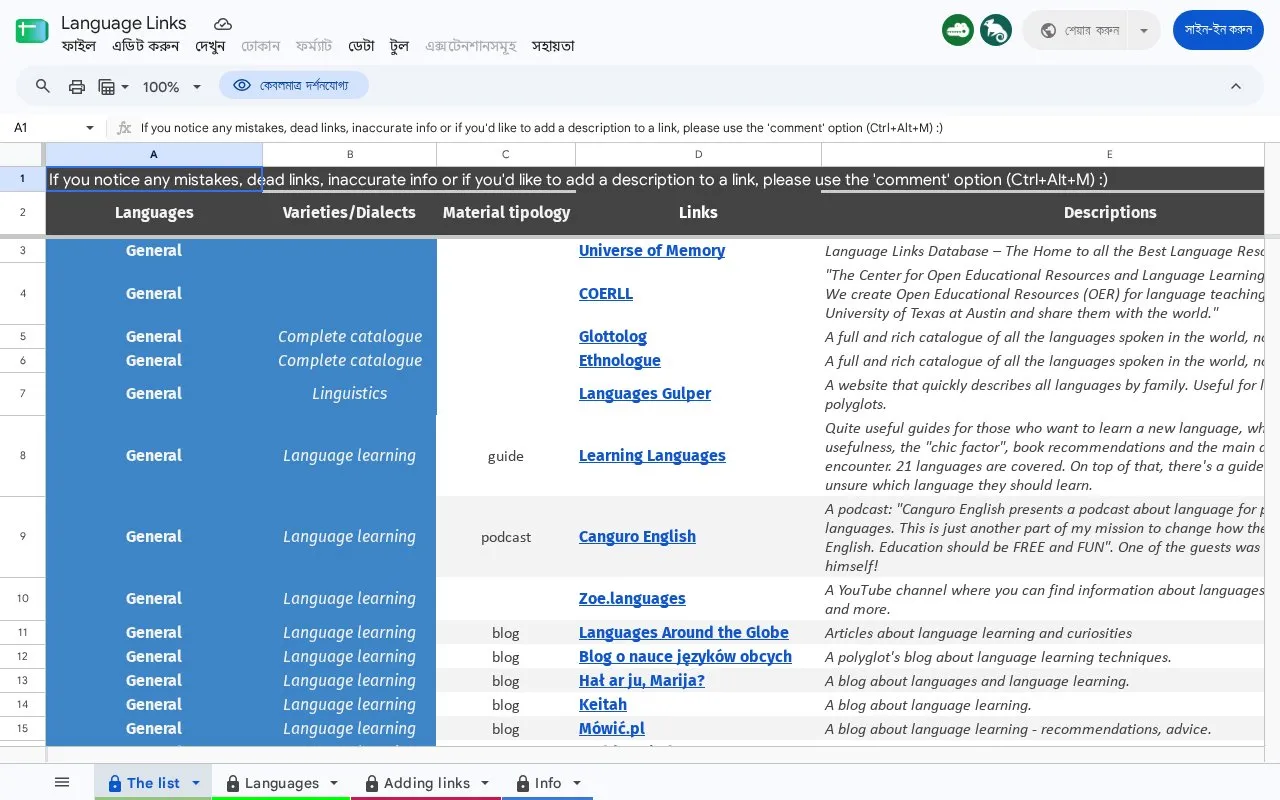Click the A1 name box field
Viewport: 1280px width, 800px height.
tap(46, 128)
